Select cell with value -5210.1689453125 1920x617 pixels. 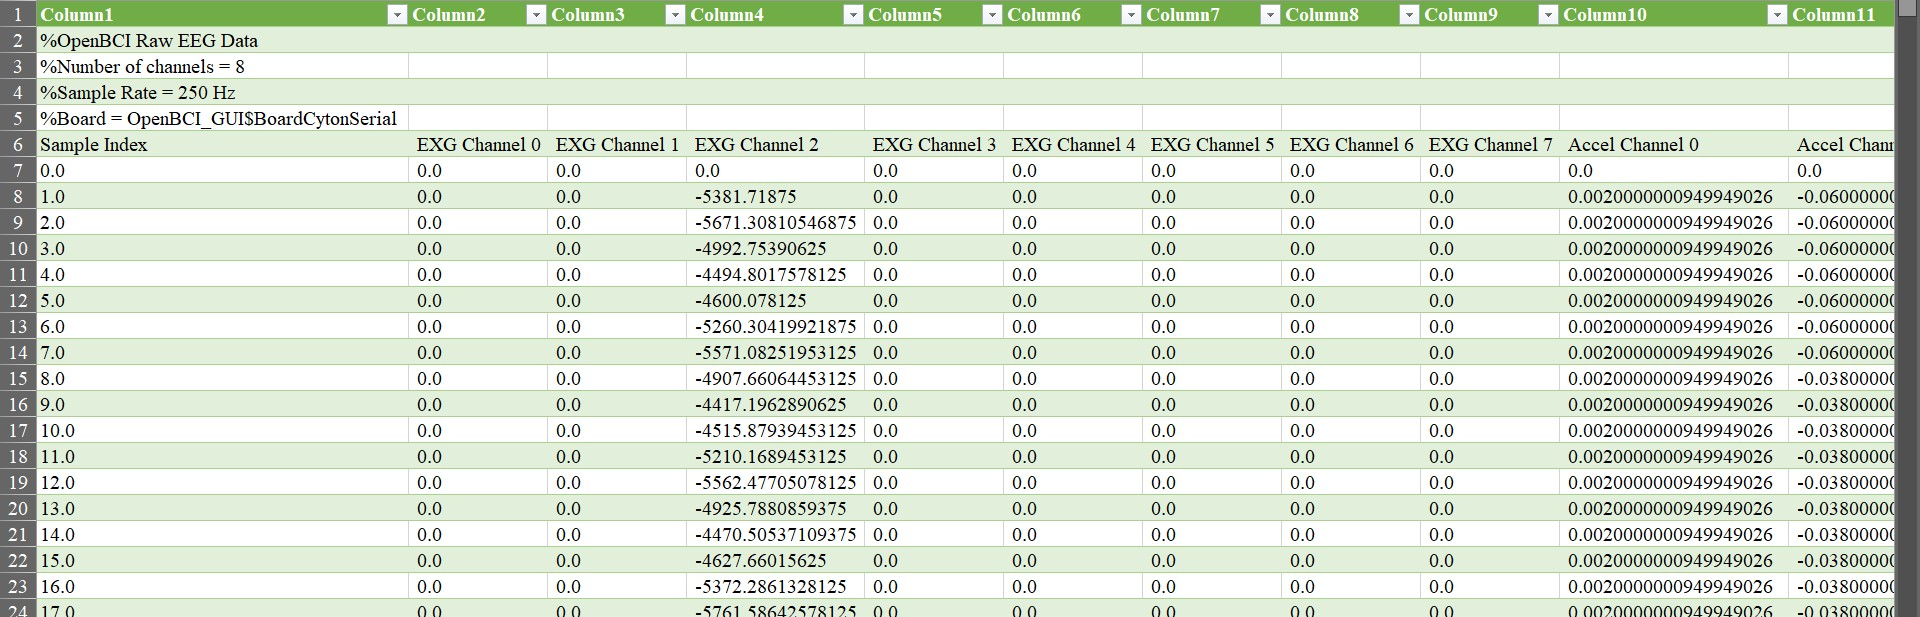coord(775,457)
